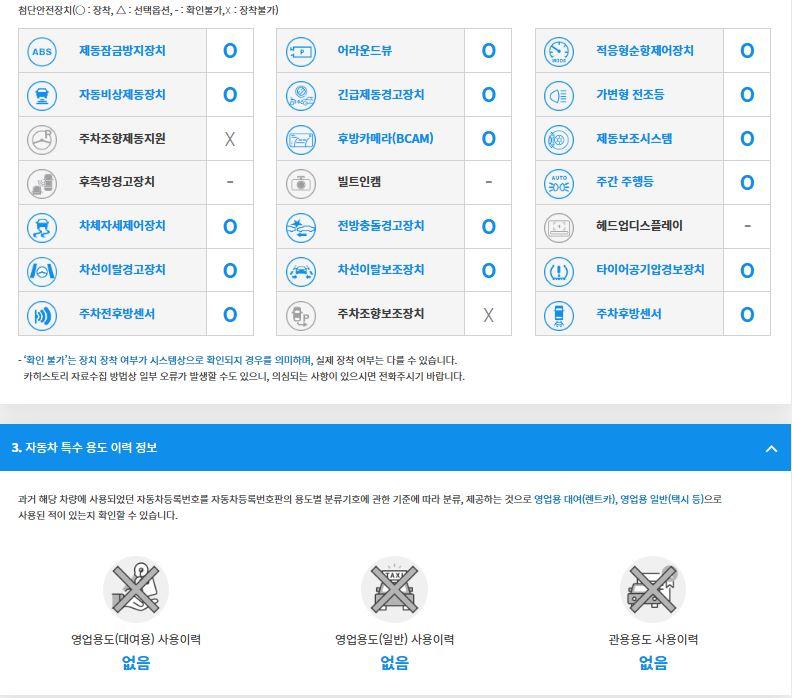Screen dimensions: 792x698
Task: Click the 영업용도(일반) taxi icon
Action: point(394,589)
